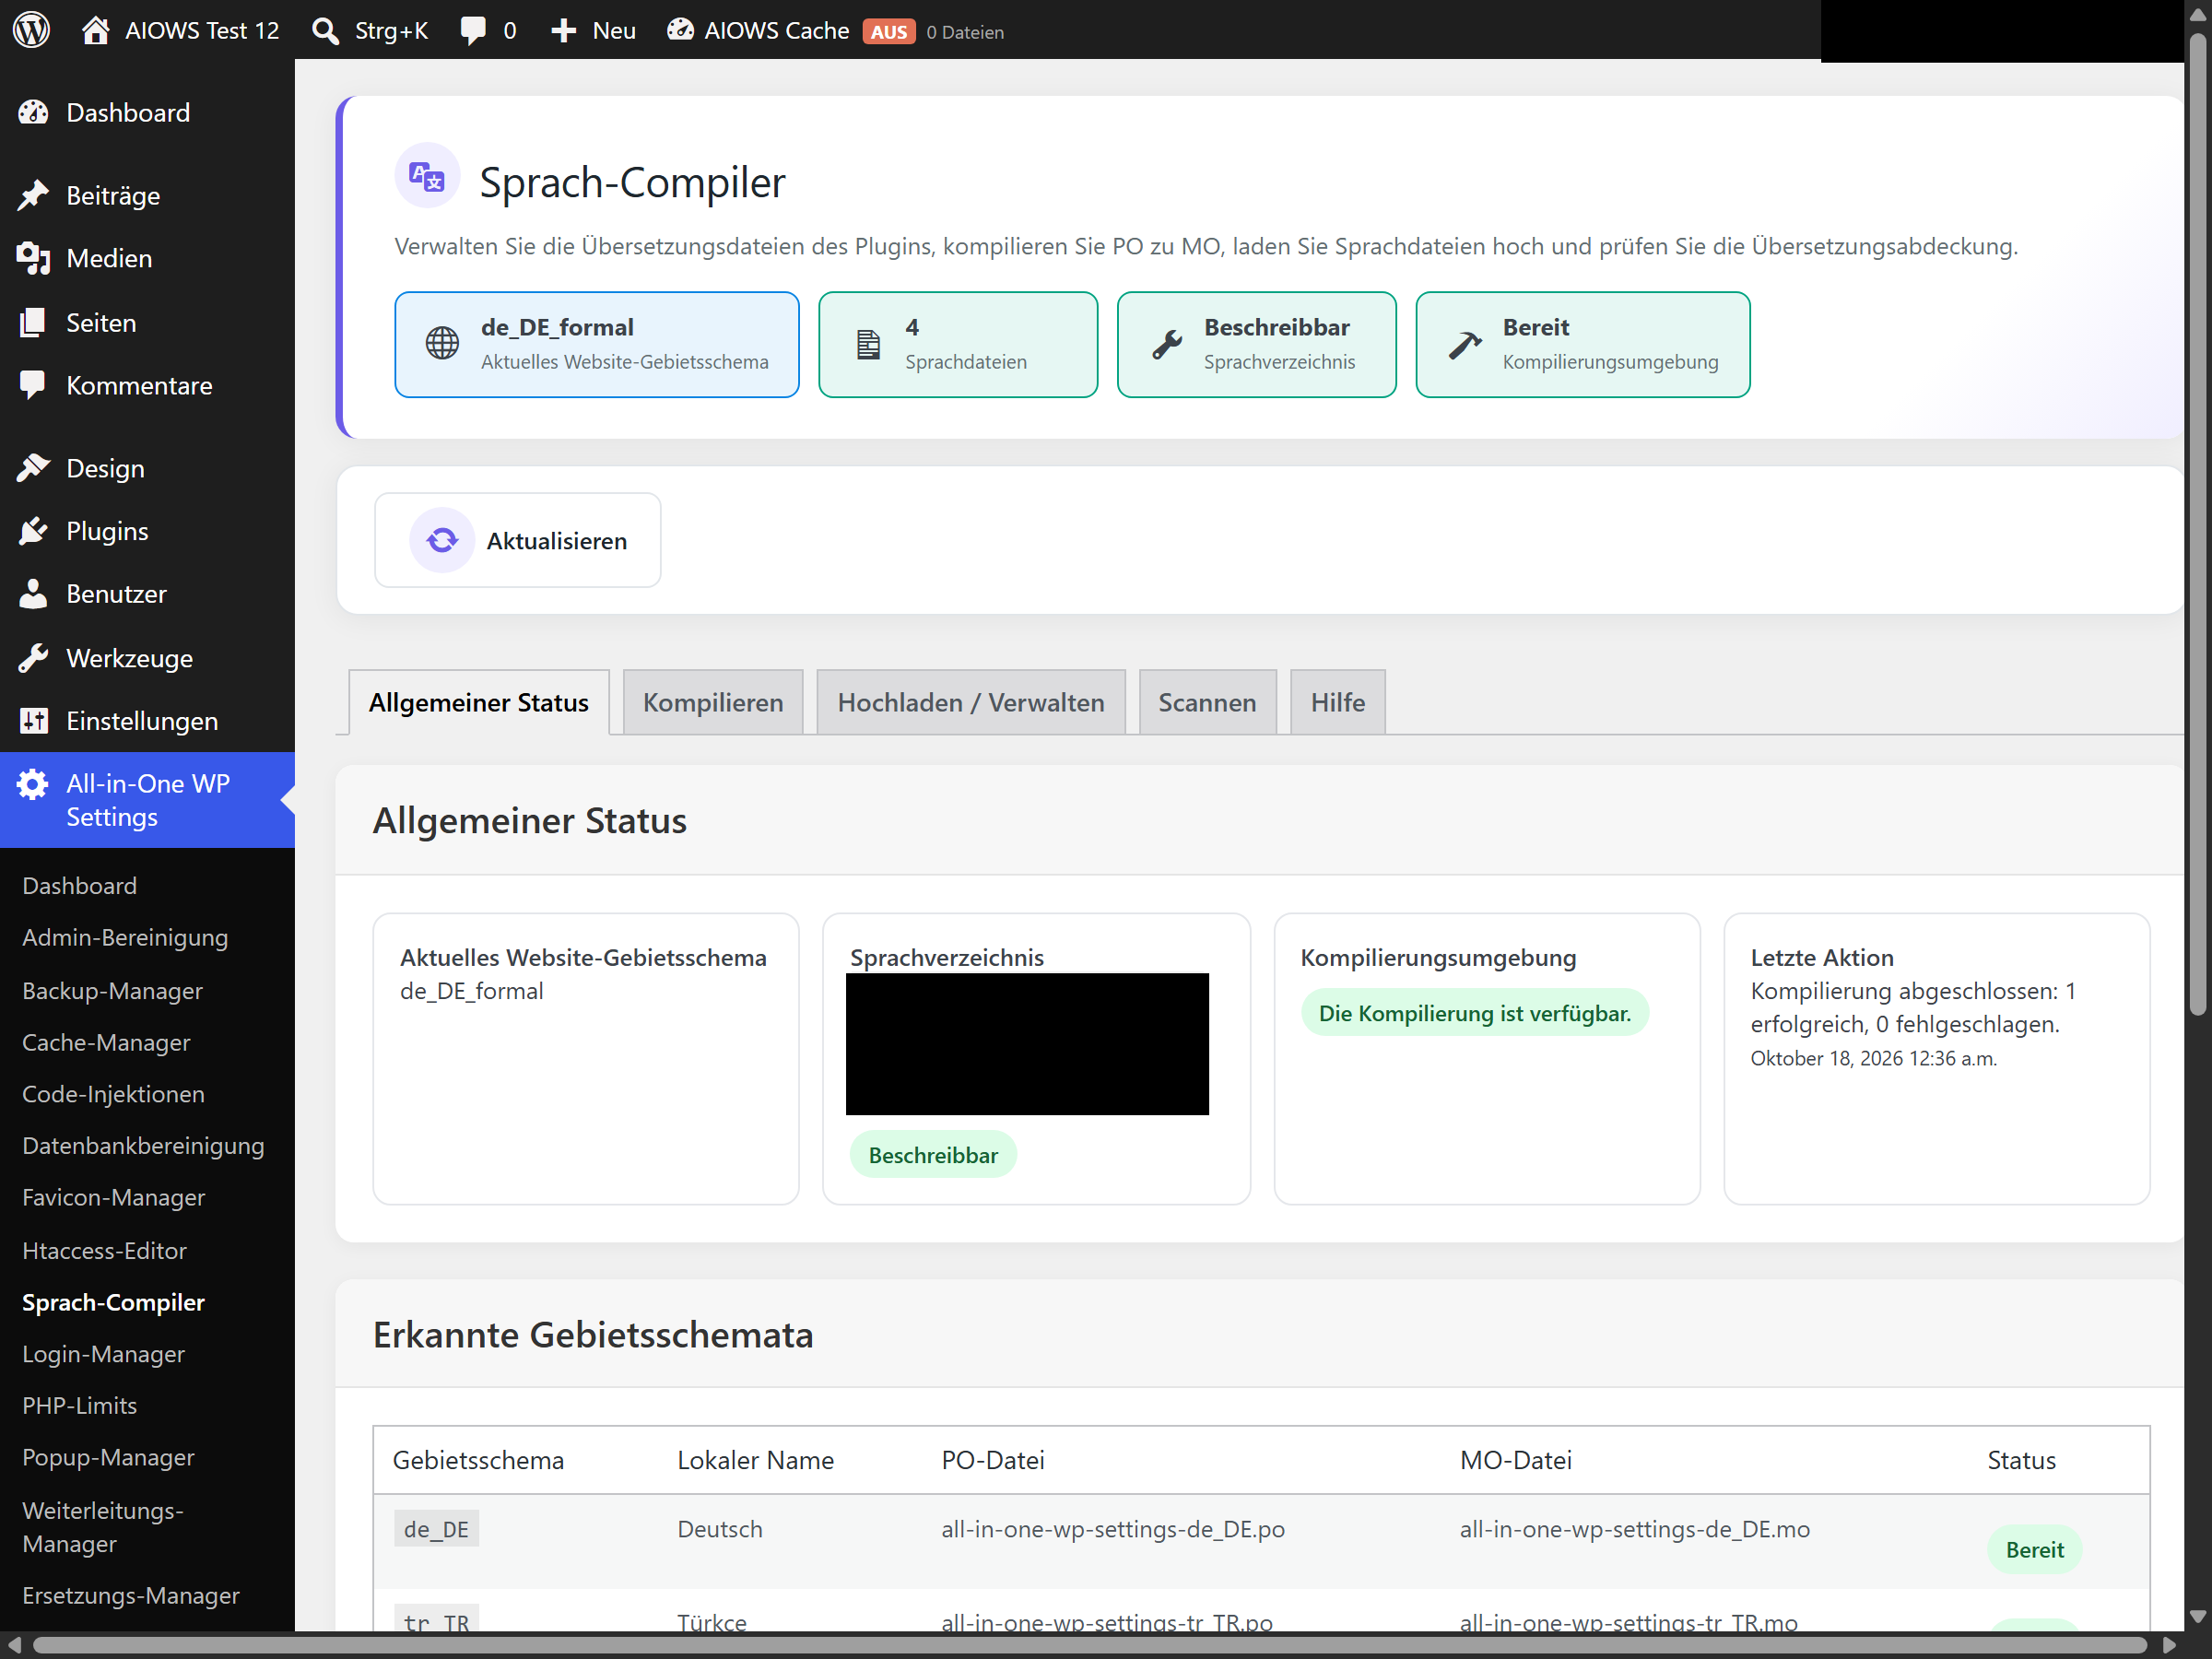
Task: Select the Scannen tab
Action: click(x=1207, y=703)
